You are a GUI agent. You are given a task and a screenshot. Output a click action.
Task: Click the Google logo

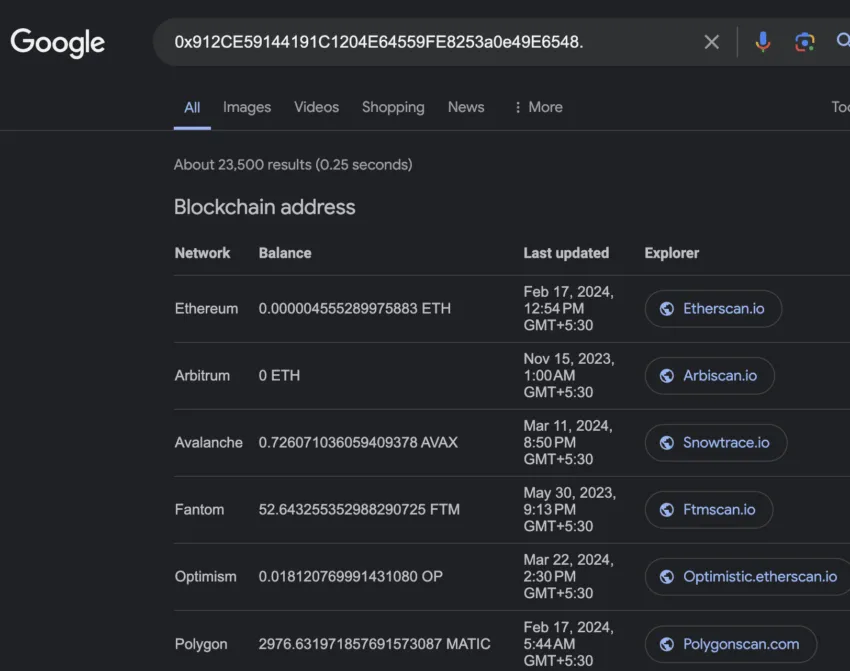(57, 42)
